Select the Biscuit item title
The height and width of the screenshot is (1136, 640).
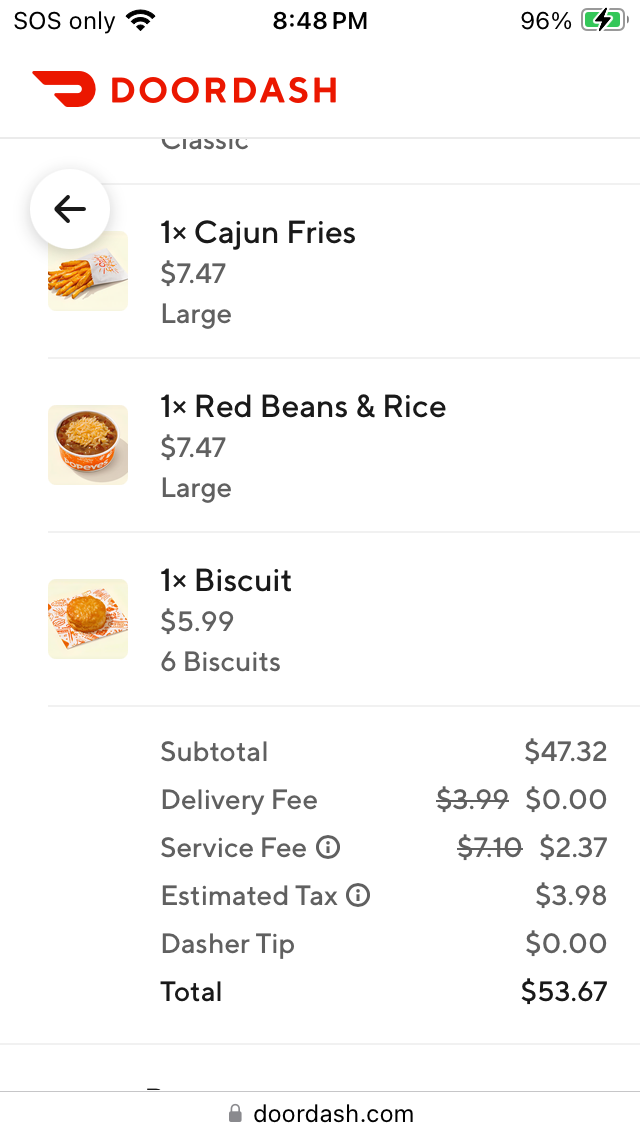226,581
